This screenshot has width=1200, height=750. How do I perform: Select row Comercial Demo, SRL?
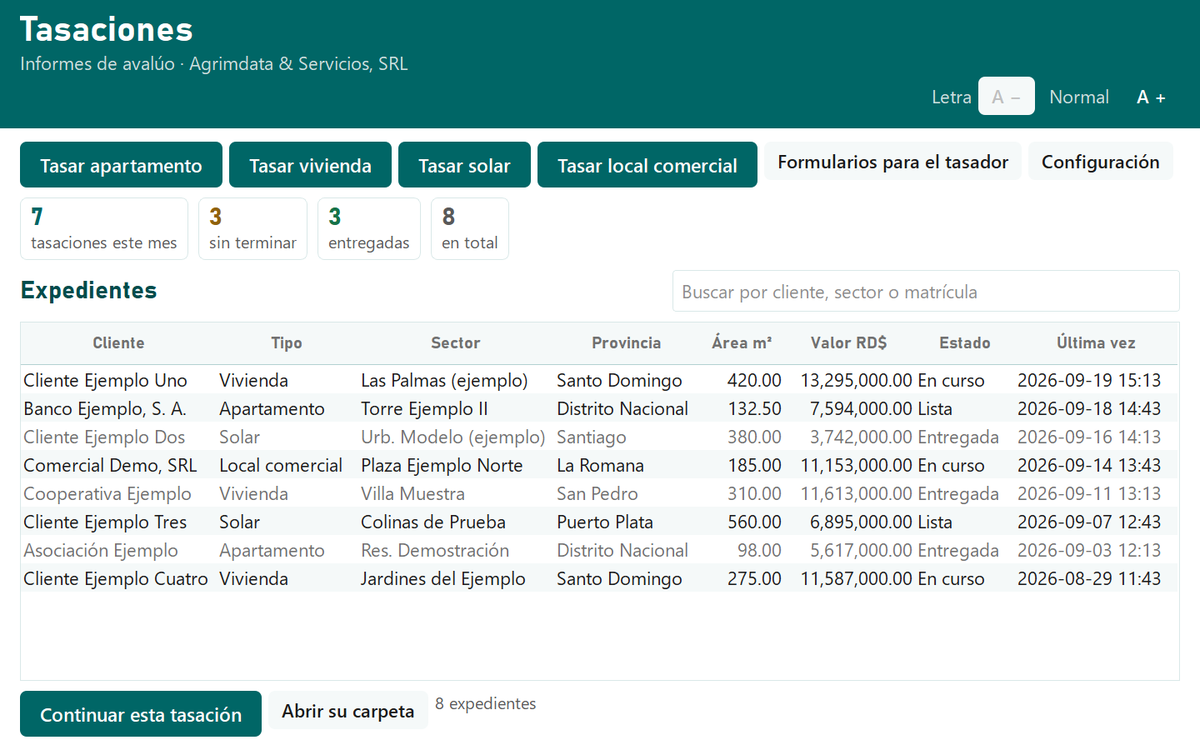click(x=600, y=465)
